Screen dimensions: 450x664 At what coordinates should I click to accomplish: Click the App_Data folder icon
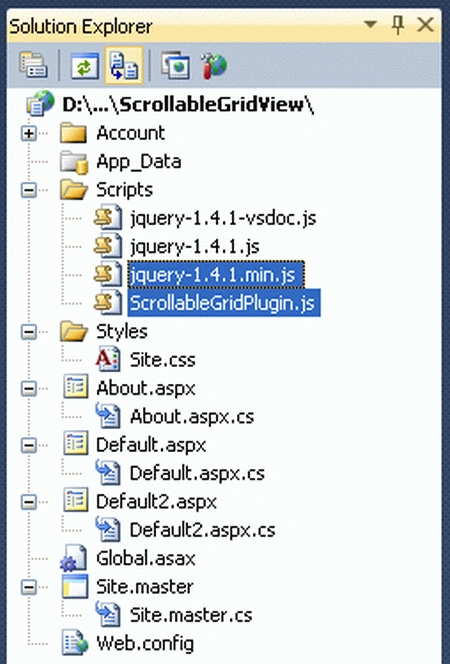click(74, 162)
